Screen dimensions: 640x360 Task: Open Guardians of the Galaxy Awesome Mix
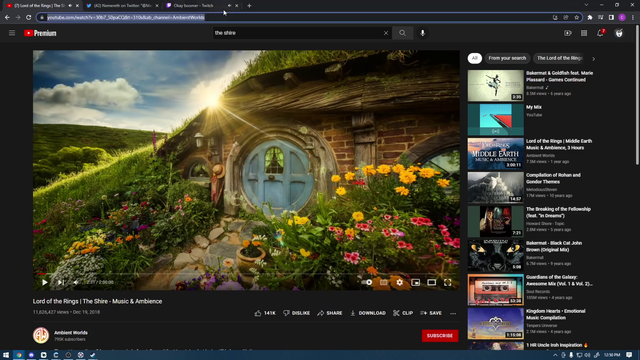click(x=496, y=289)
